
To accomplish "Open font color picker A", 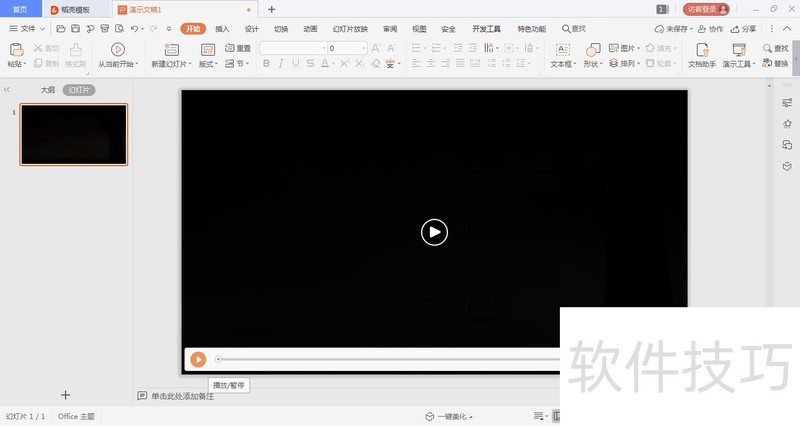I will (x=325, y=63).
